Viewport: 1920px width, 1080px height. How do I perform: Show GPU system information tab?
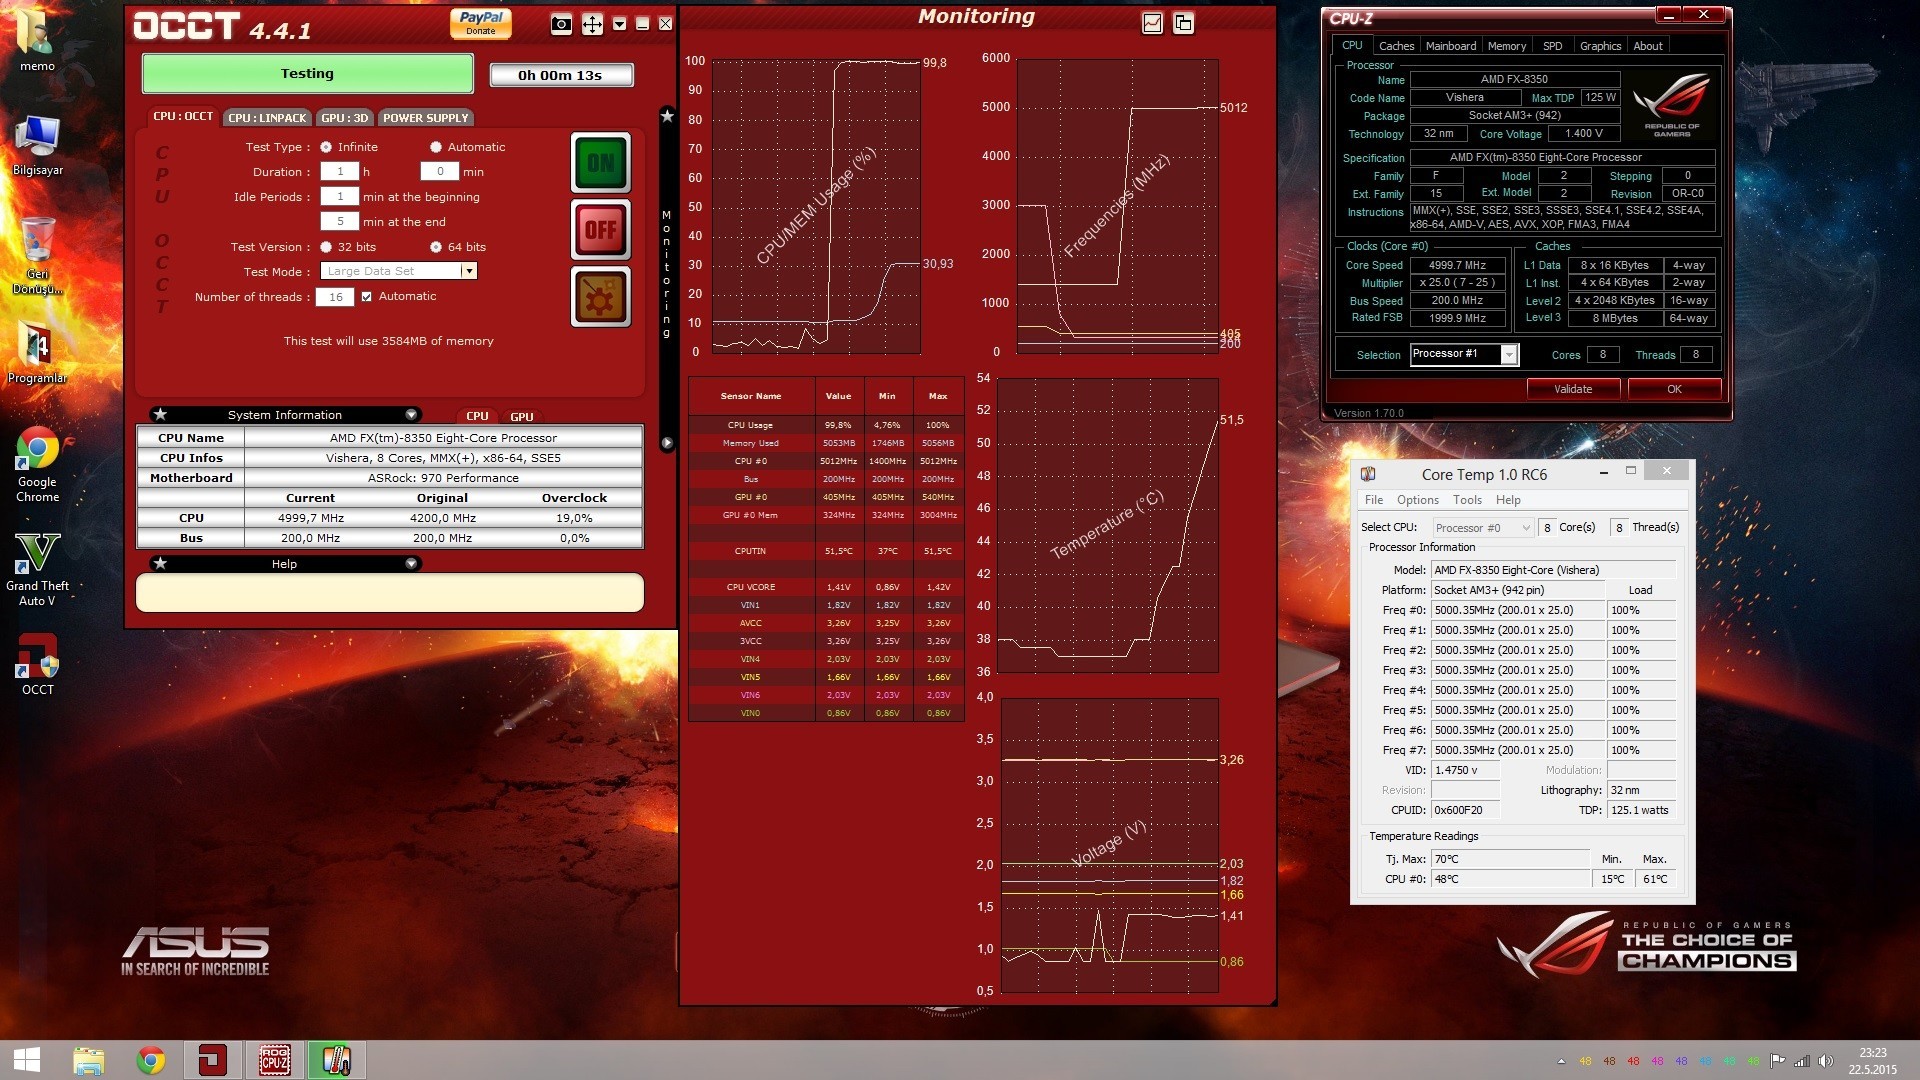(522, 416)
